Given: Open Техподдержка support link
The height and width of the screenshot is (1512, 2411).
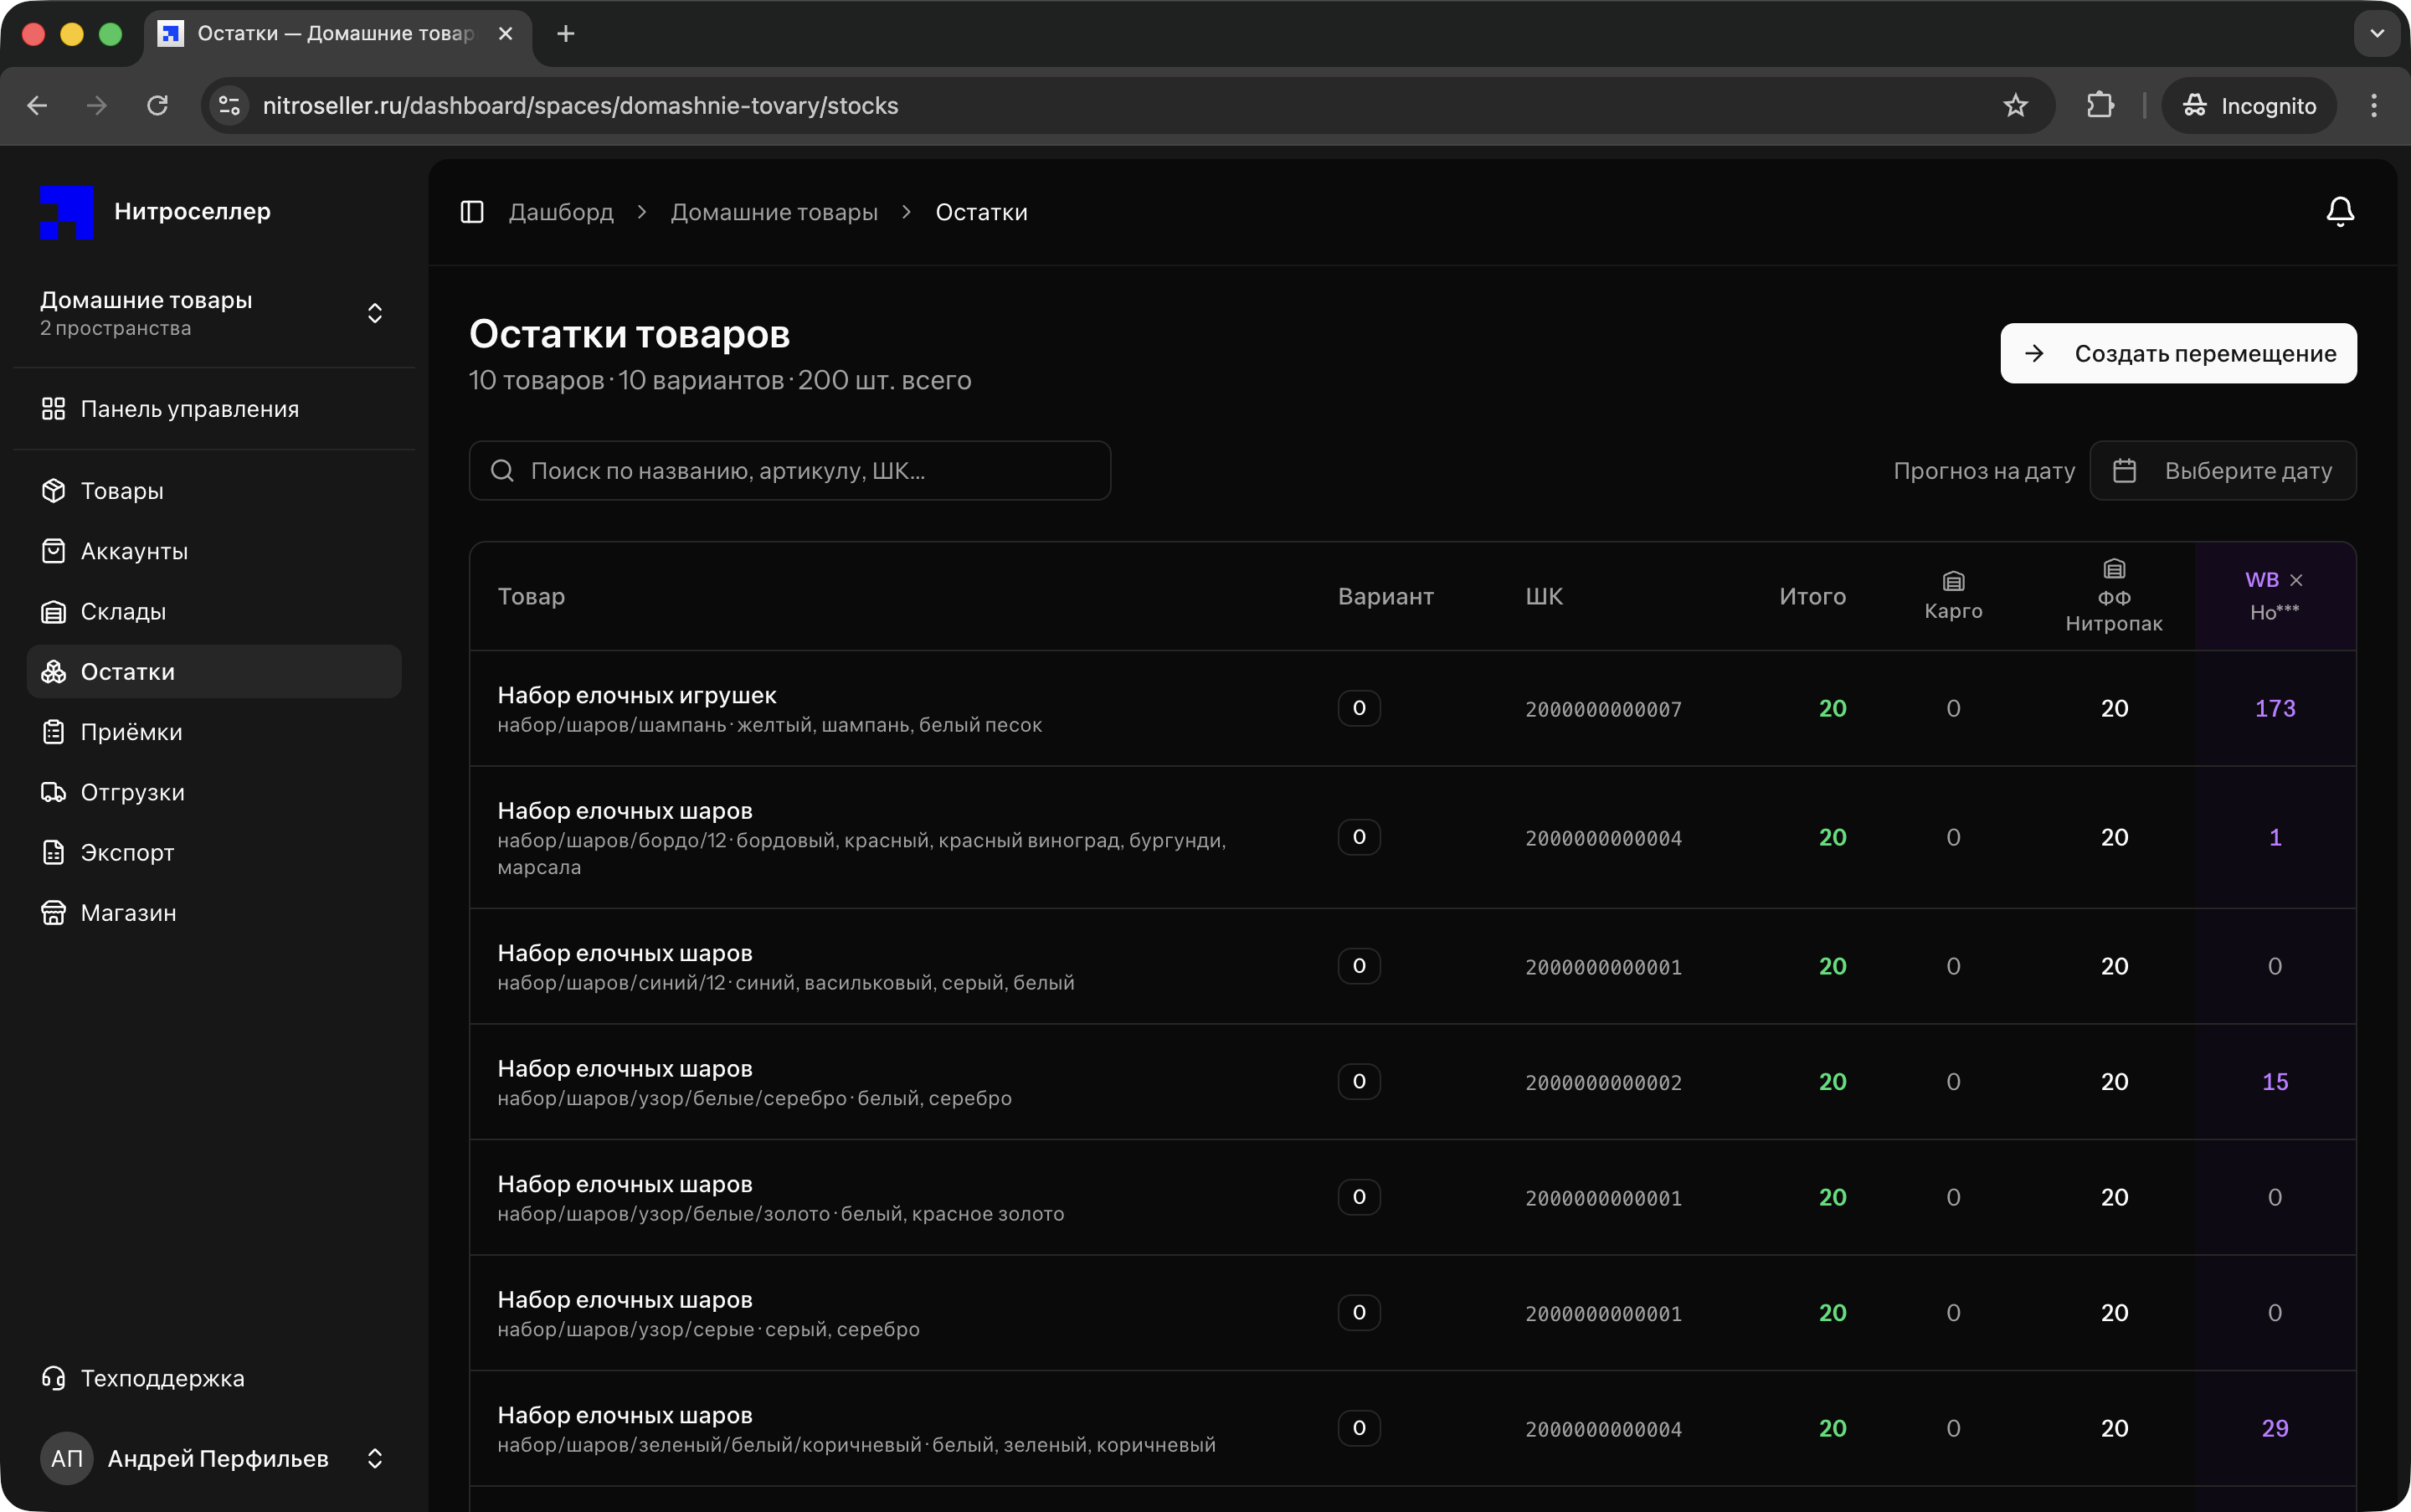Looking at the screenshot, I should coord(162,1378).
